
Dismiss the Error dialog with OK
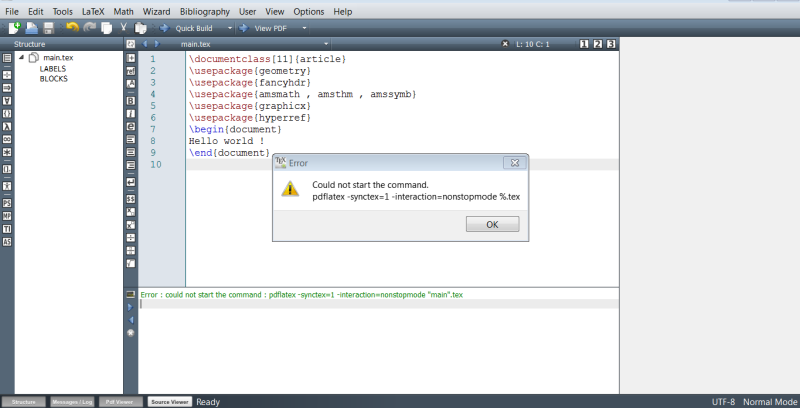tap(492, 224)
